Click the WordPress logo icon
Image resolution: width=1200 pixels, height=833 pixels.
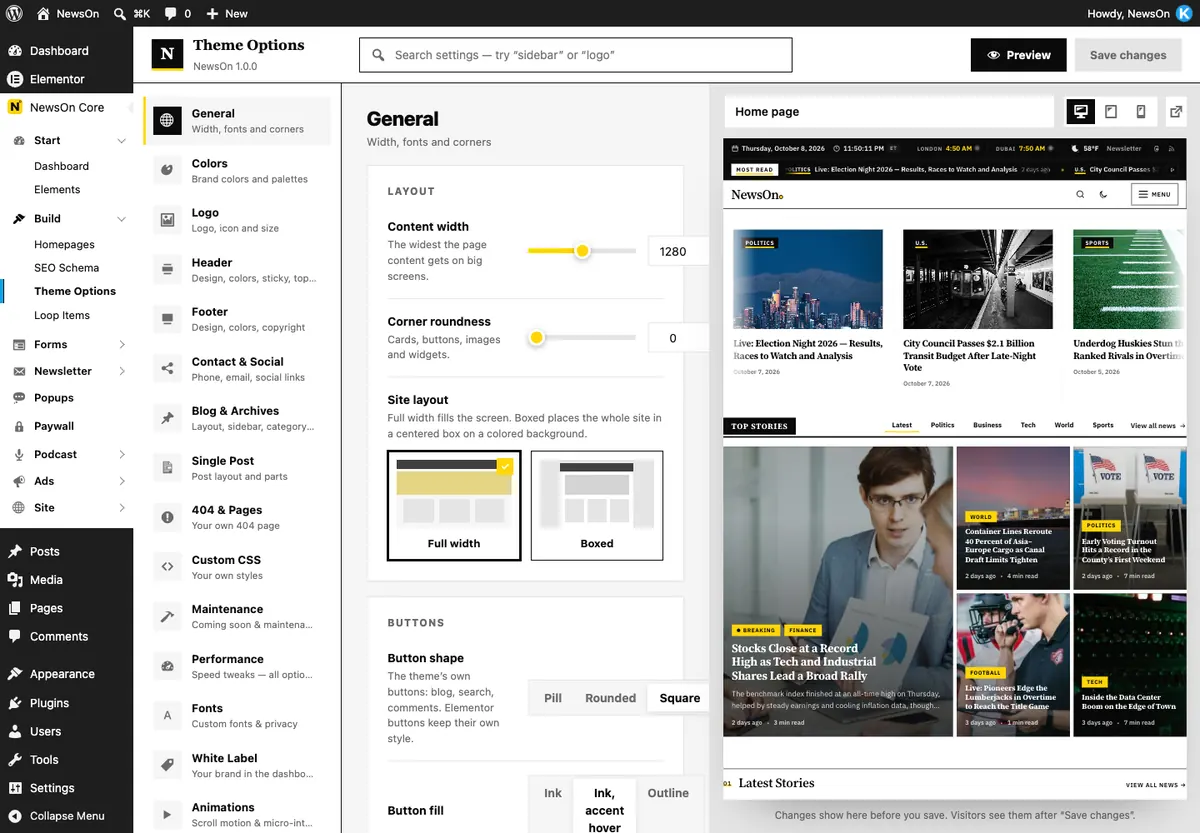[14, 14]
